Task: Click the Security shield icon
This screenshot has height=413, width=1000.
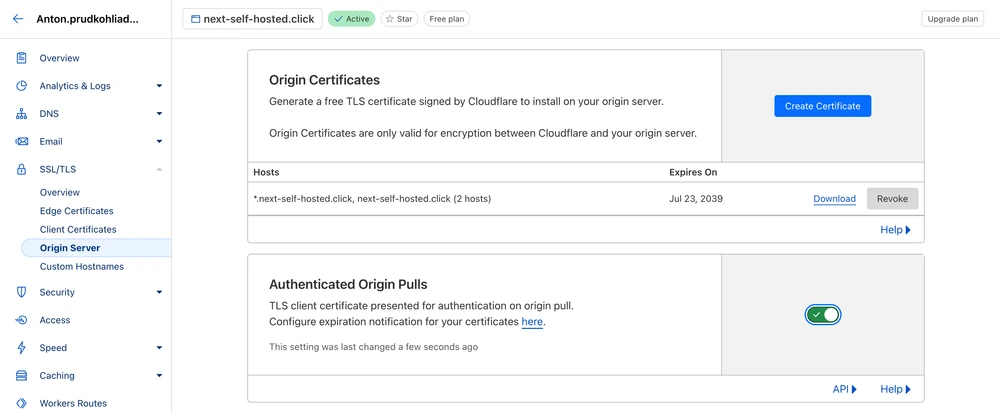Action: tap(21, 292)
